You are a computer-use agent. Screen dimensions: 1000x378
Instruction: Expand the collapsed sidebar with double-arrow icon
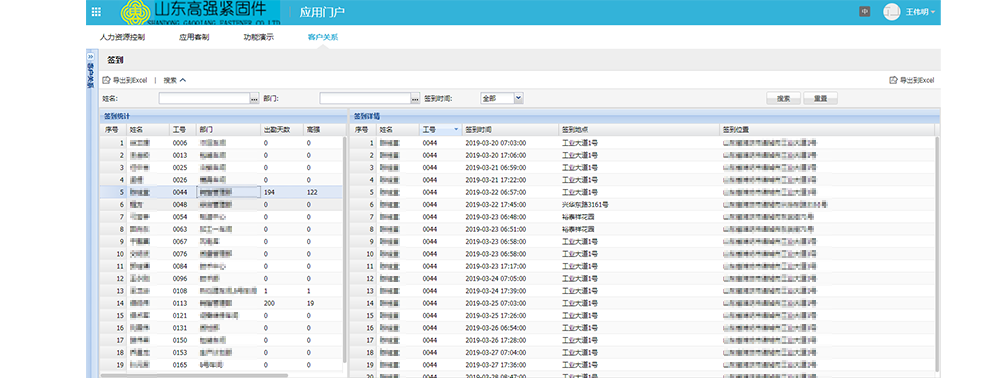[90, 56]
